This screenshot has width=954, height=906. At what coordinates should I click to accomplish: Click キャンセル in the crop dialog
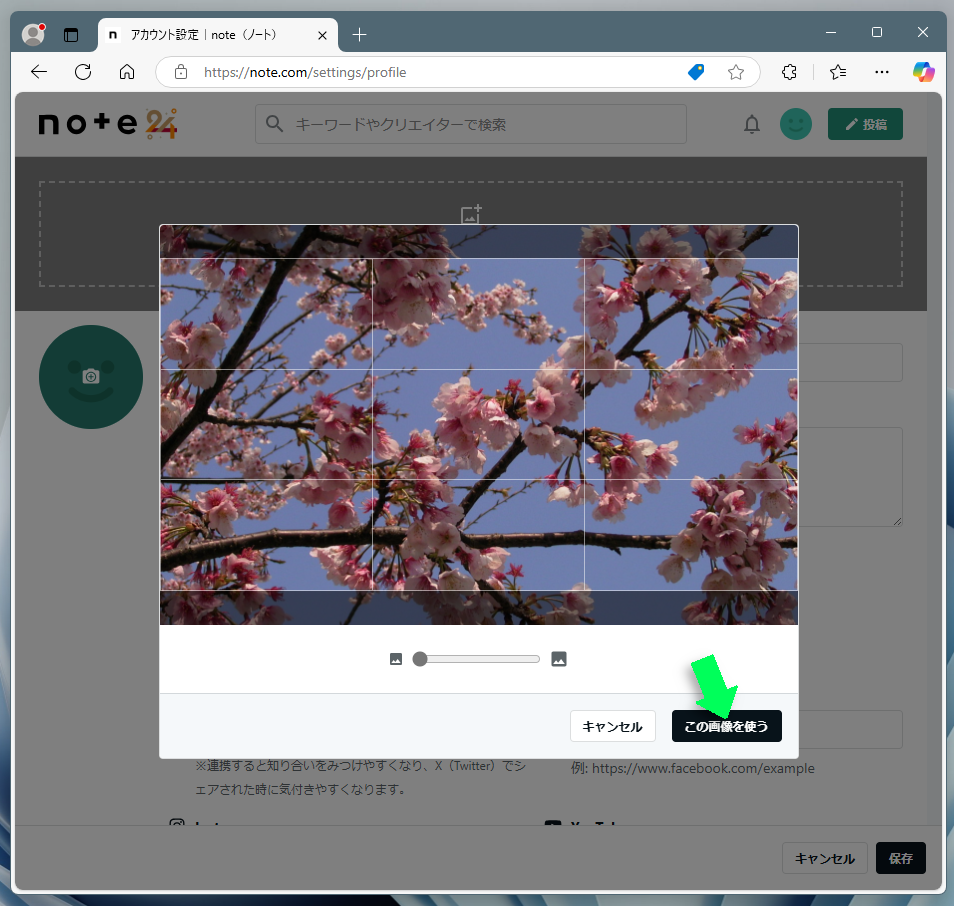click(x=613, y=726)
